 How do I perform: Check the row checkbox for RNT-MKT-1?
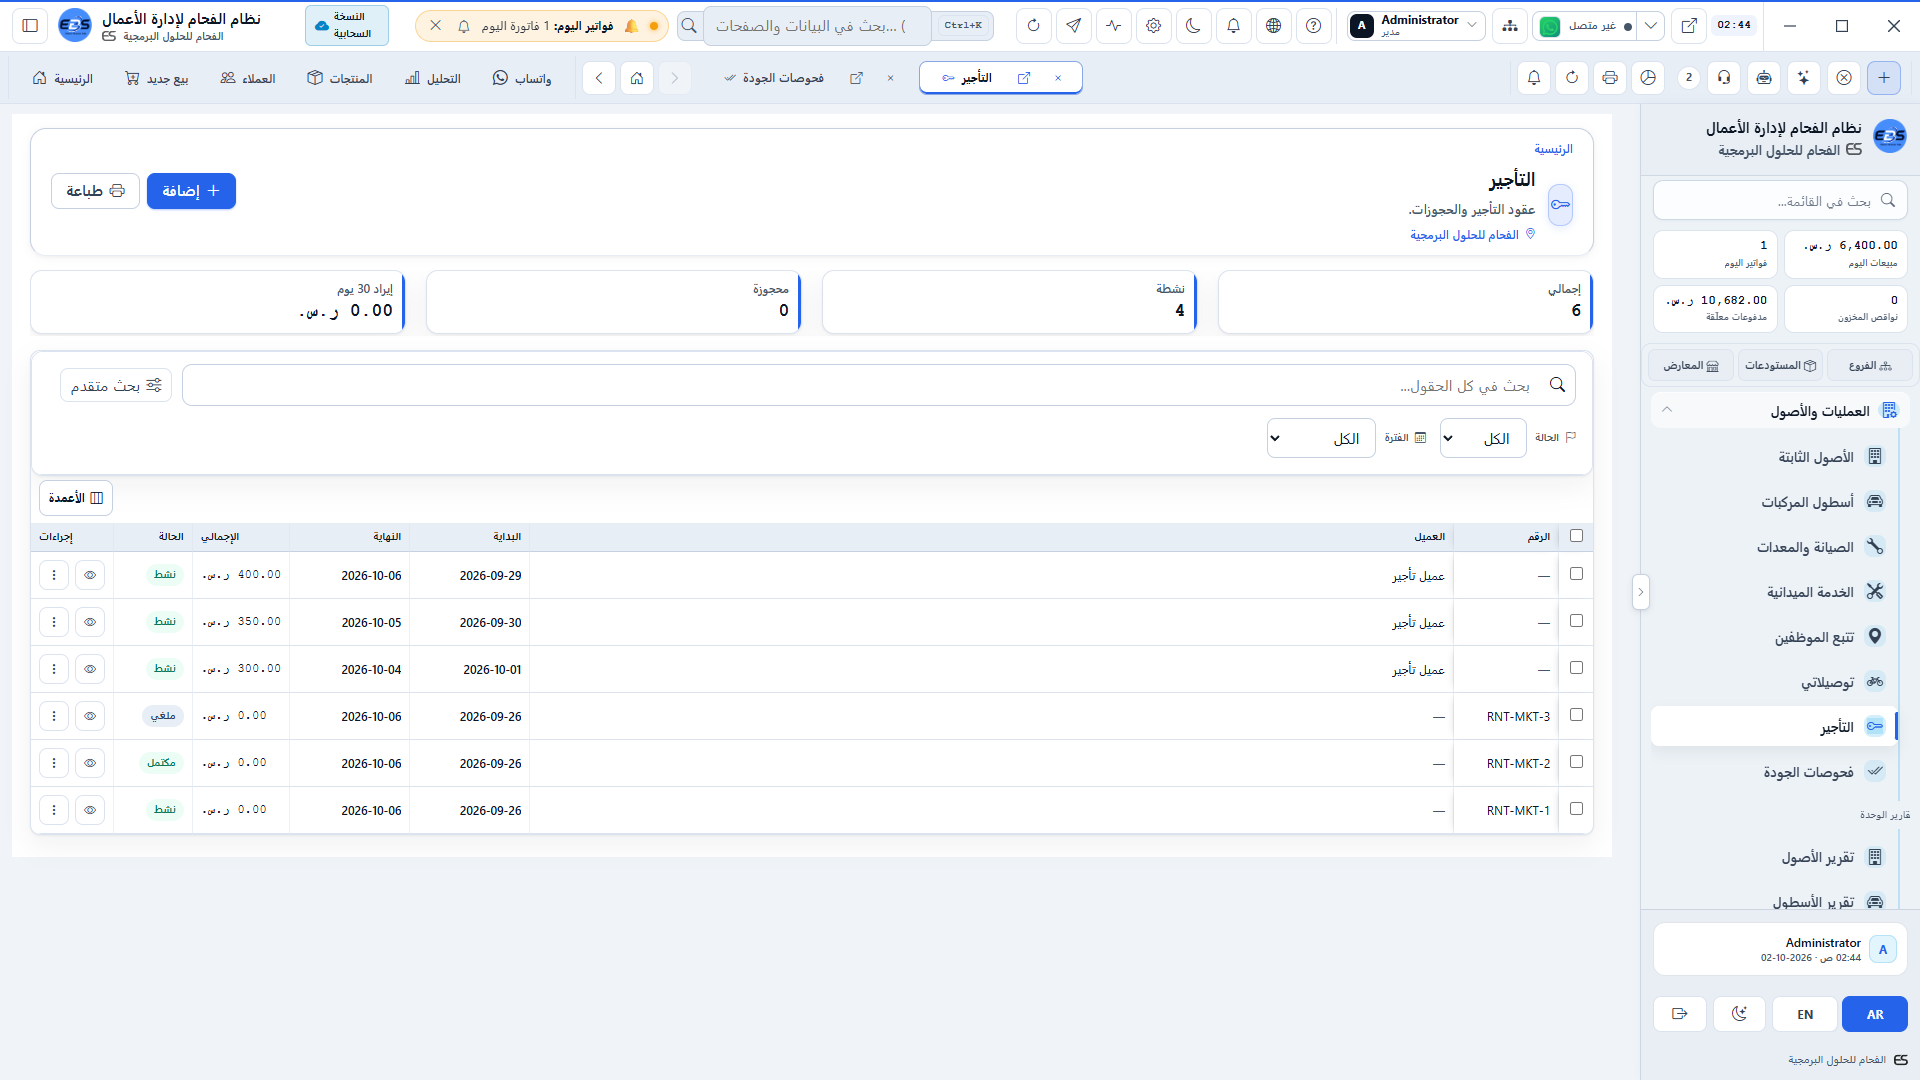[x=1577, y=809]
